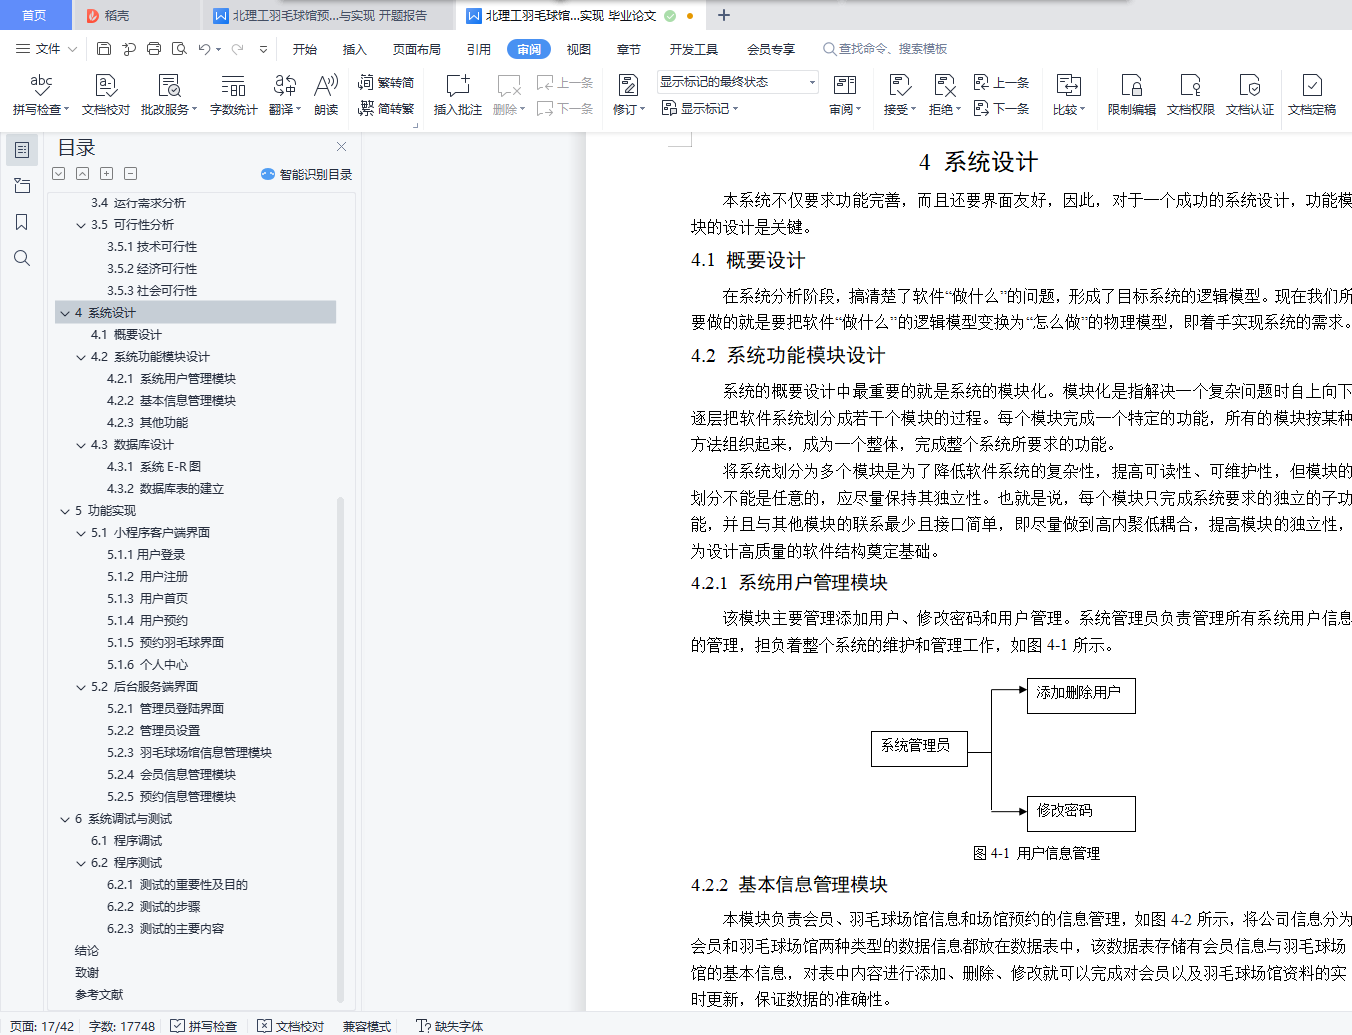The image size is (1352, 1035).
Task: Go to next revision (下一条)
Action: tap(1002, 108)
